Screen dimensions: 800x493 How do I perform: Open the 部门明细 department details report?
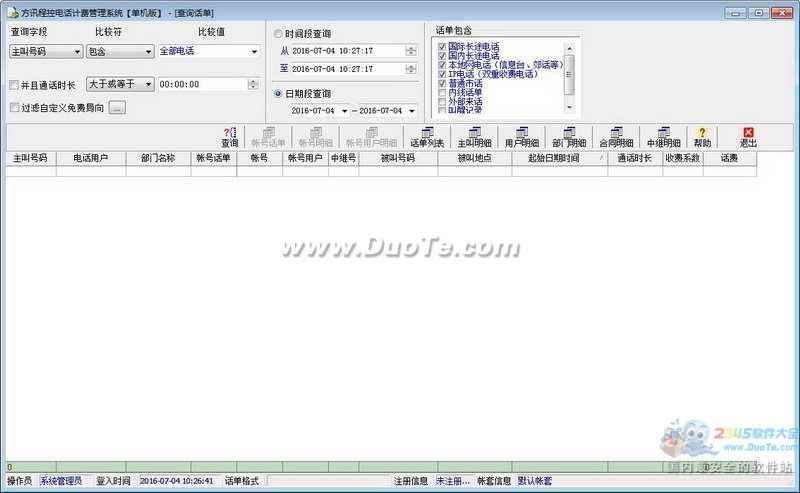point(568,137)
